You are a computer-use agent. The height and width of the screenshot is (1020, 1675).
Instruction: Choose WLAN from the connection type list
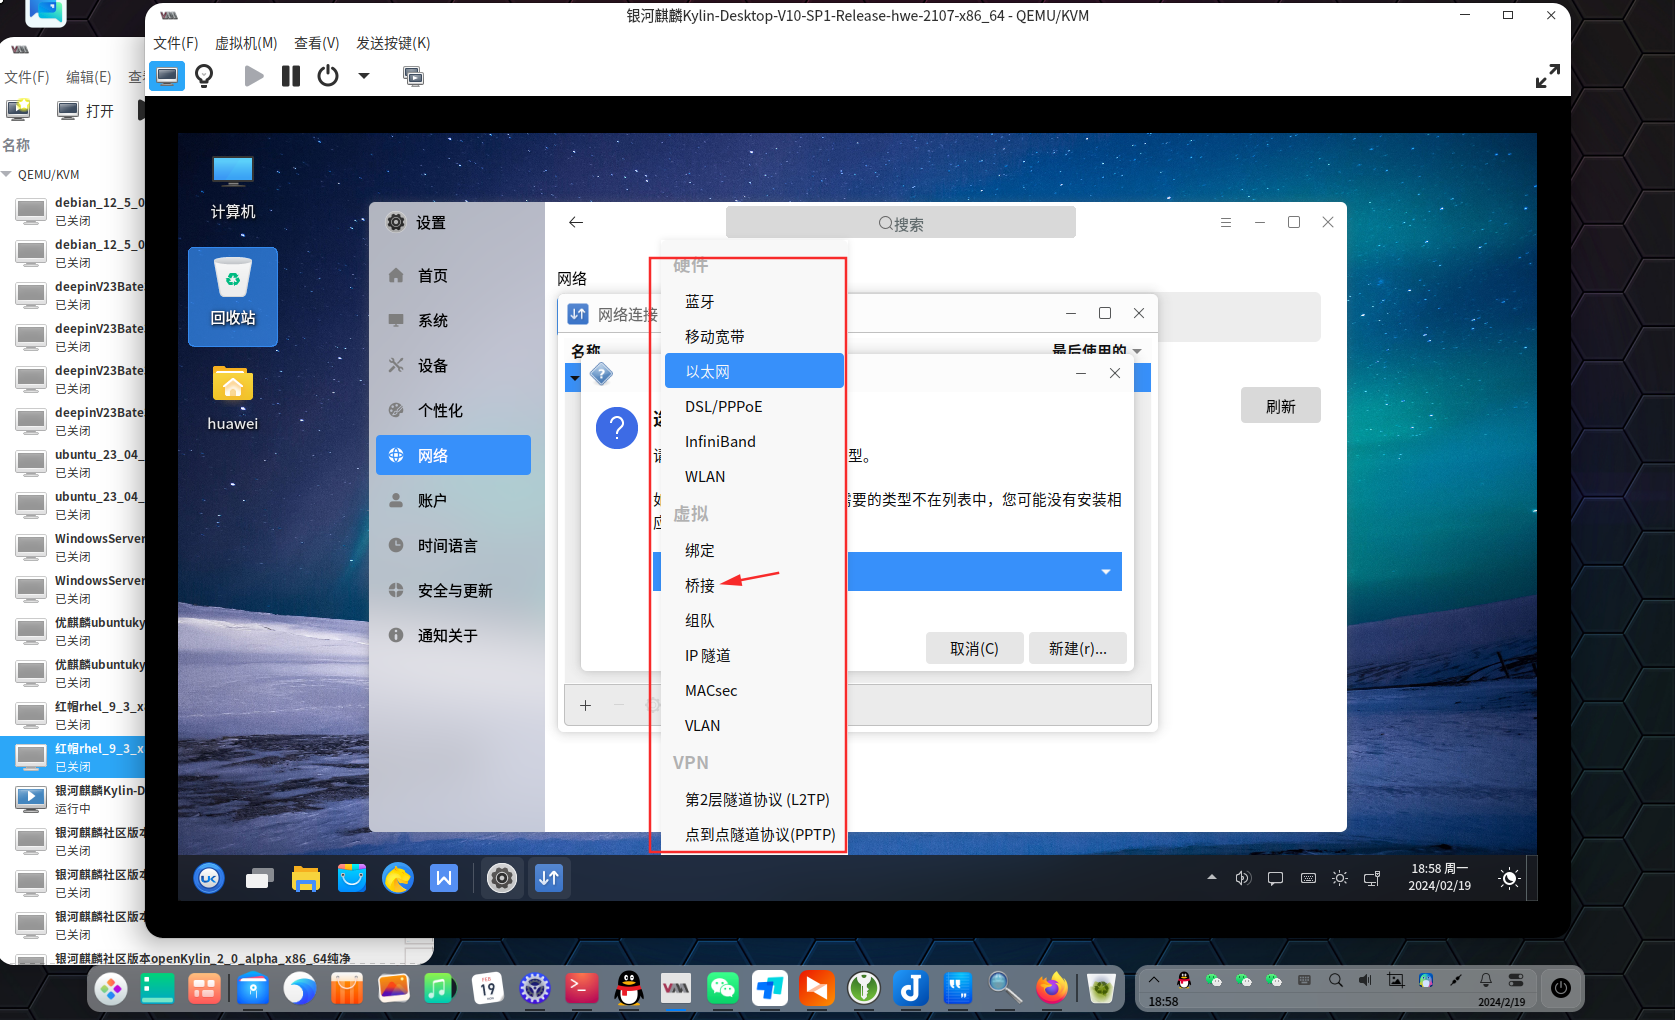coord(754,476)
